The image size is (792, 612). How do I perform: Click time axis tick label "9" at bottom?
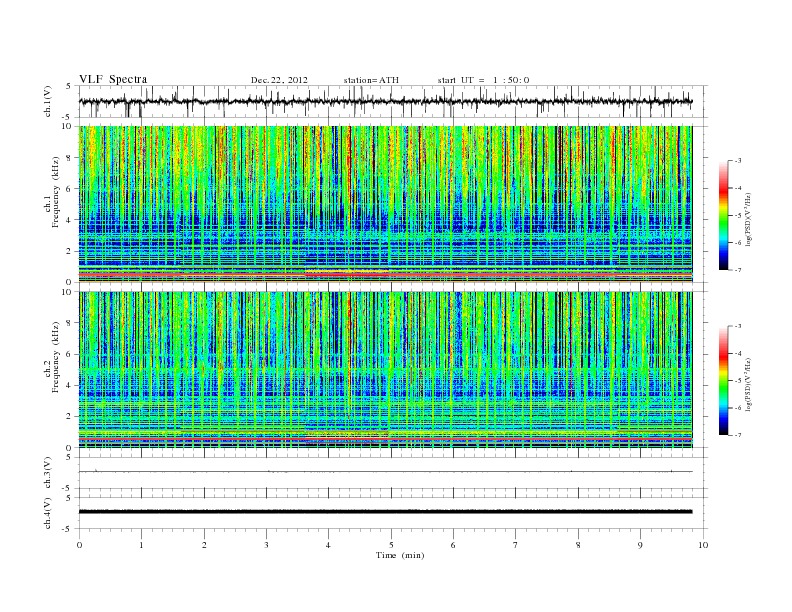point(640,545)
